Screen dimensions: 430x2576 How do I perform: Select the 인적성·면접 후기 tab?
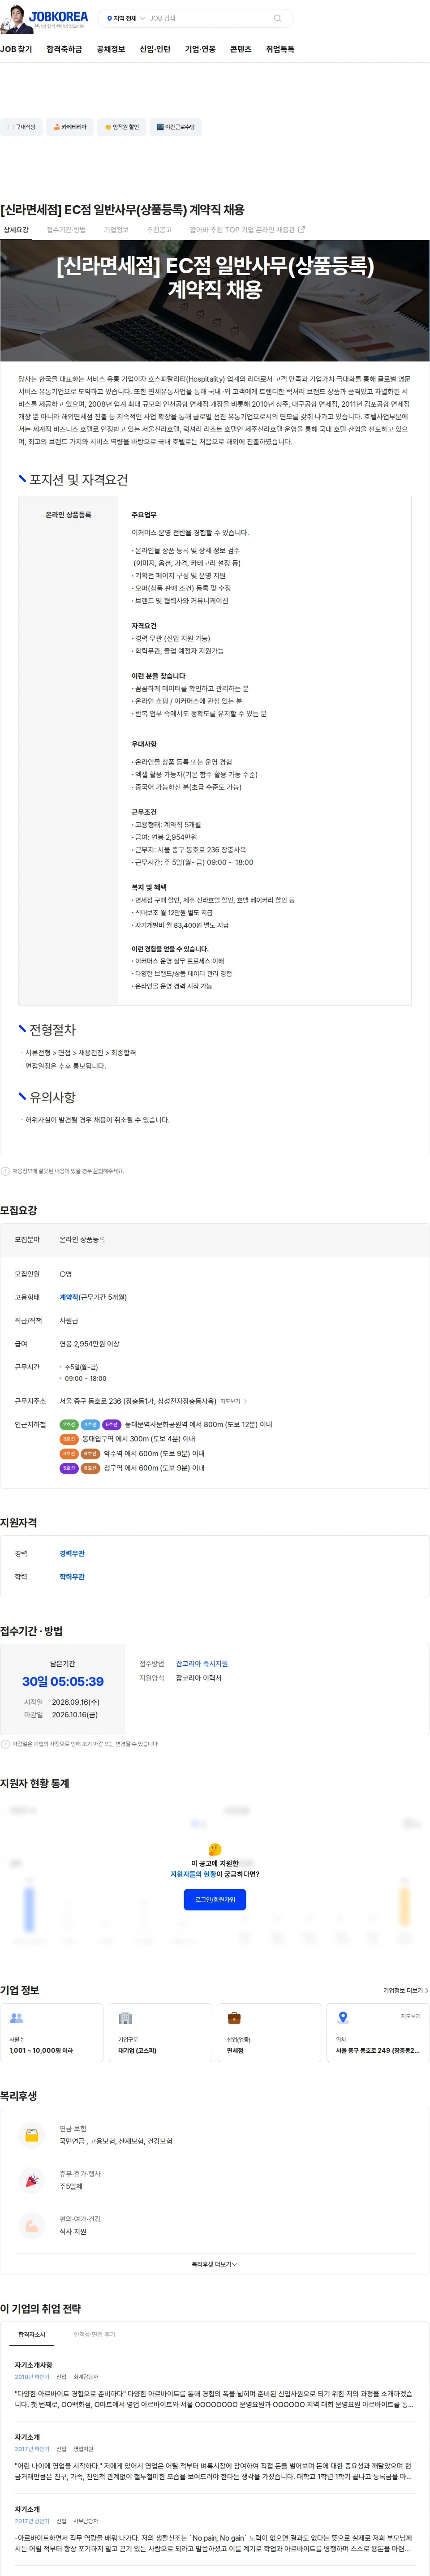(x=94, y=2334)
